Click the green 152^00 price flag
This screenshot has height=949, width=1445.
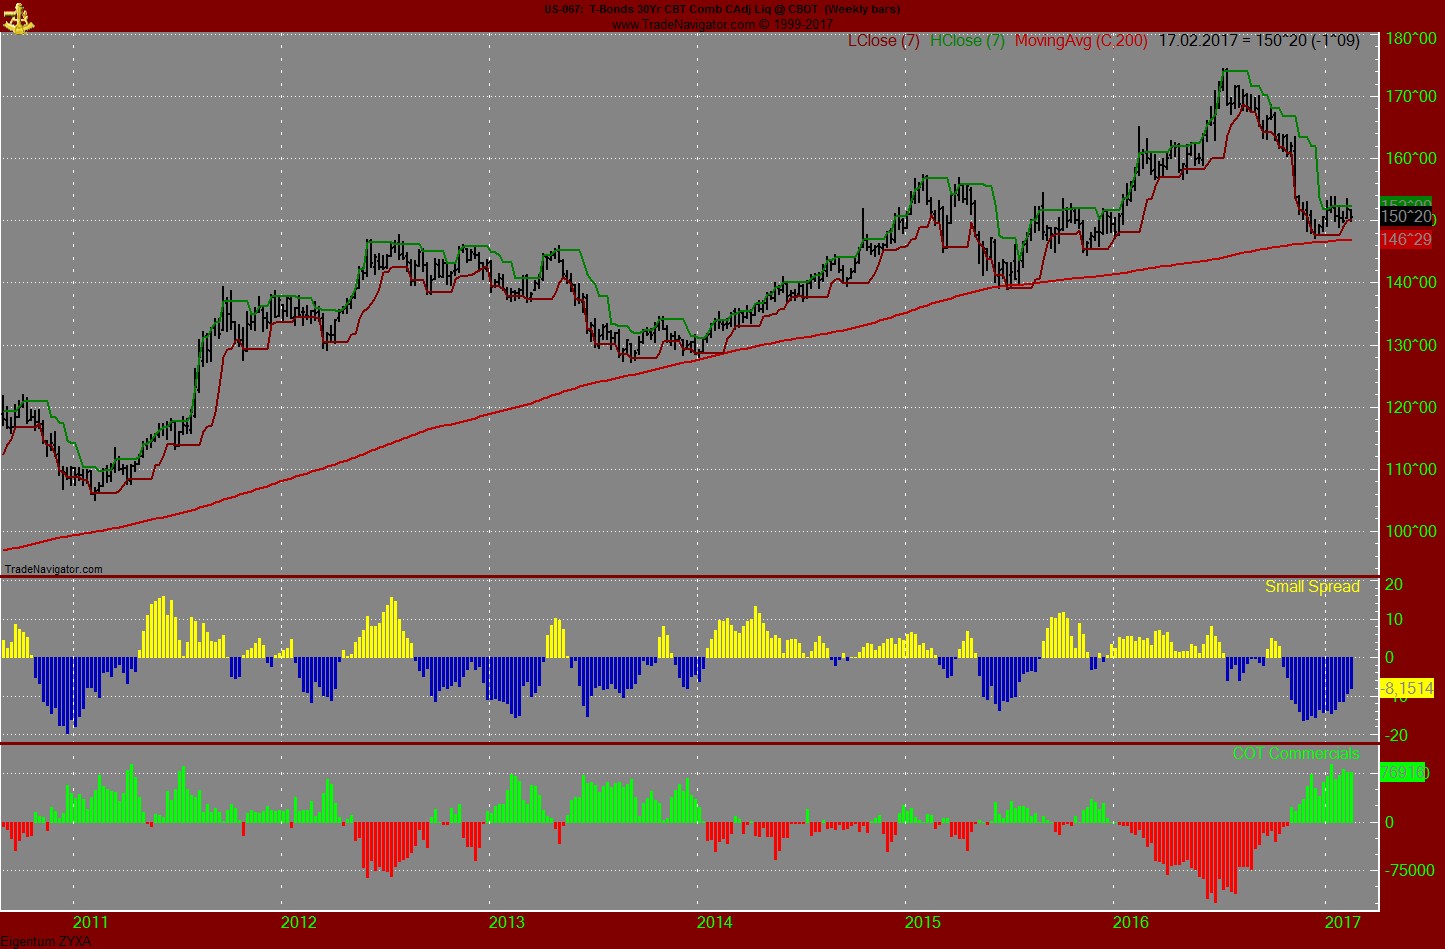coord(1407,200)
